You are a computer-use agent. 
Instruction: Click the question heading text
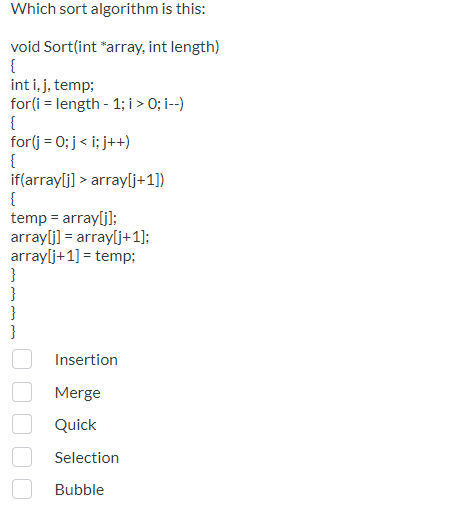pos(108,9)
